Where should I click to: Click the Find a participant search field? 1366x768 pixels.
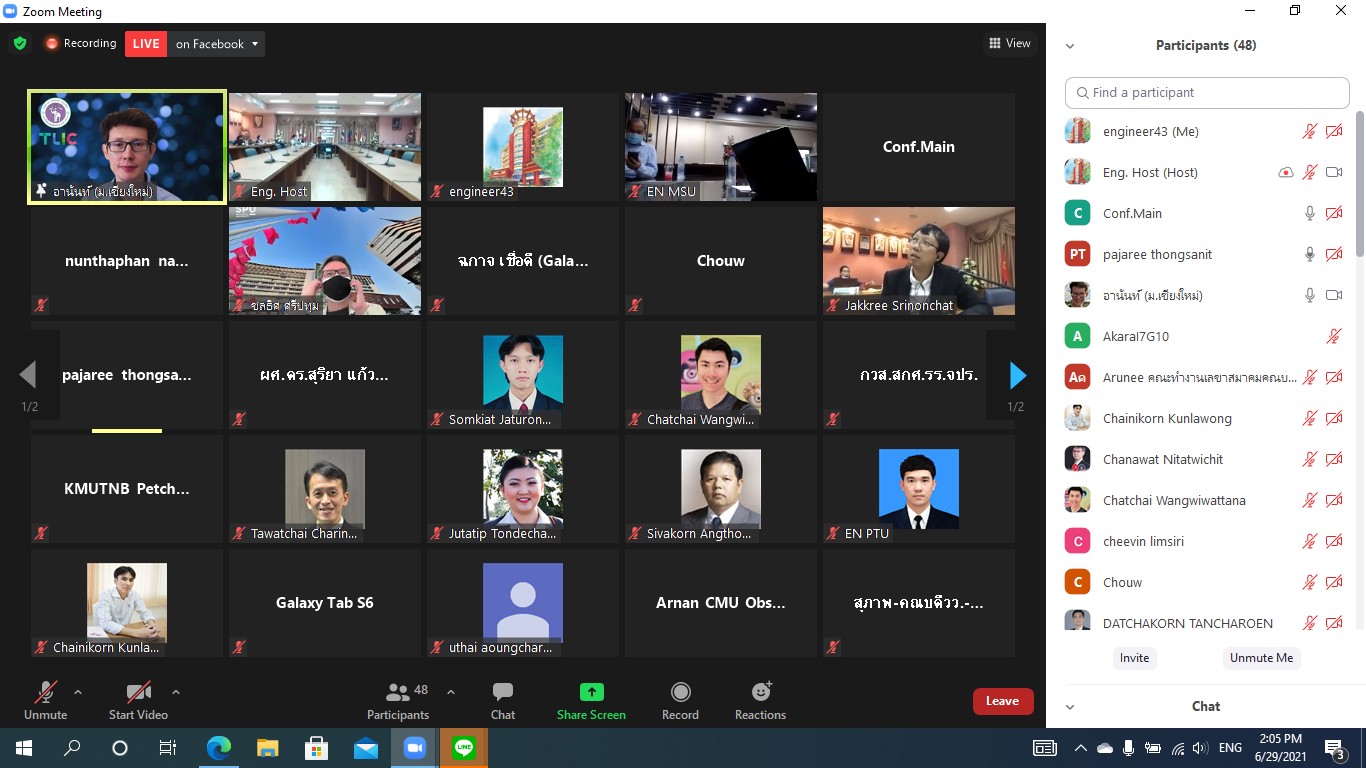click(1207, 92)
